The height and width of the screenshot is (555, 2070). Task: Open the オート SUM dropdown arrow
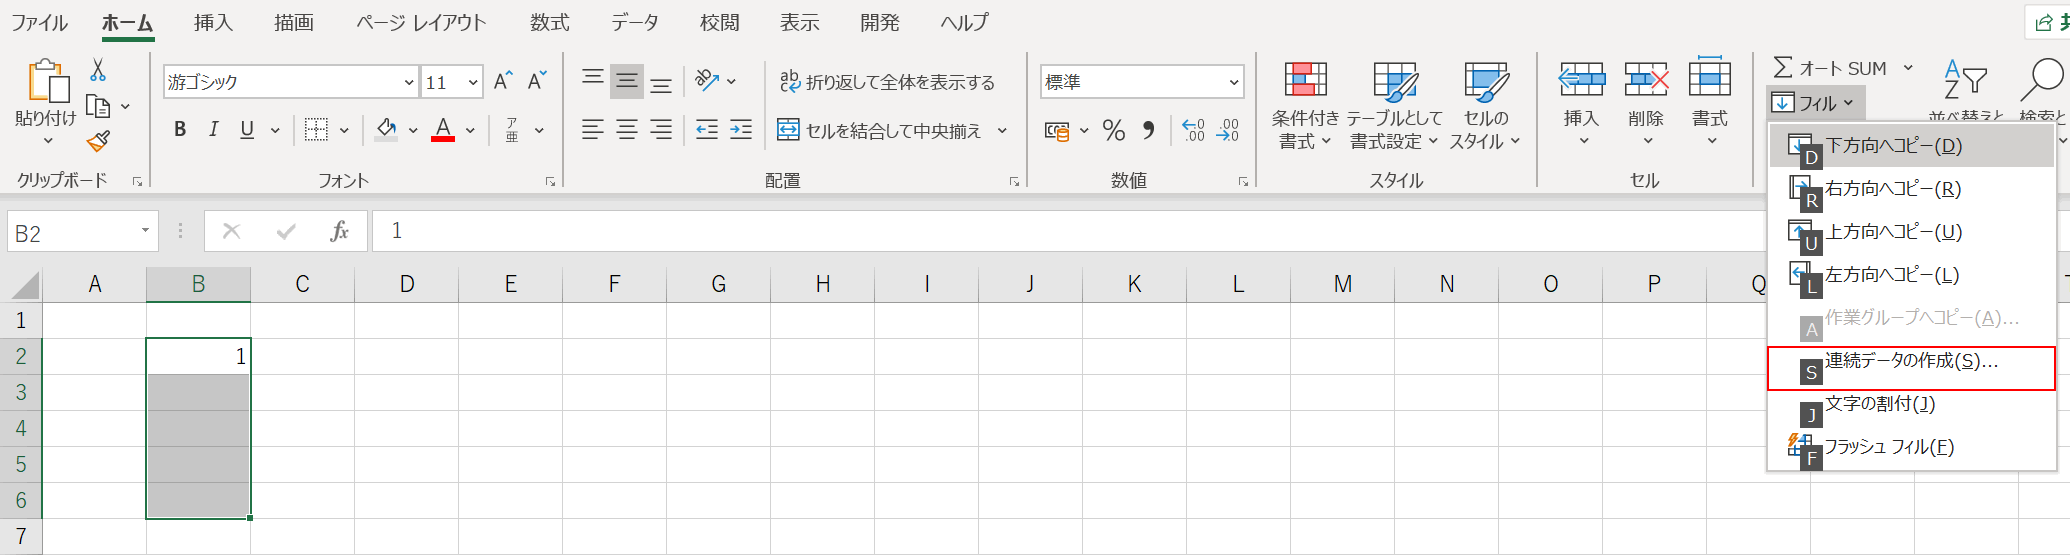(1908, 68)
